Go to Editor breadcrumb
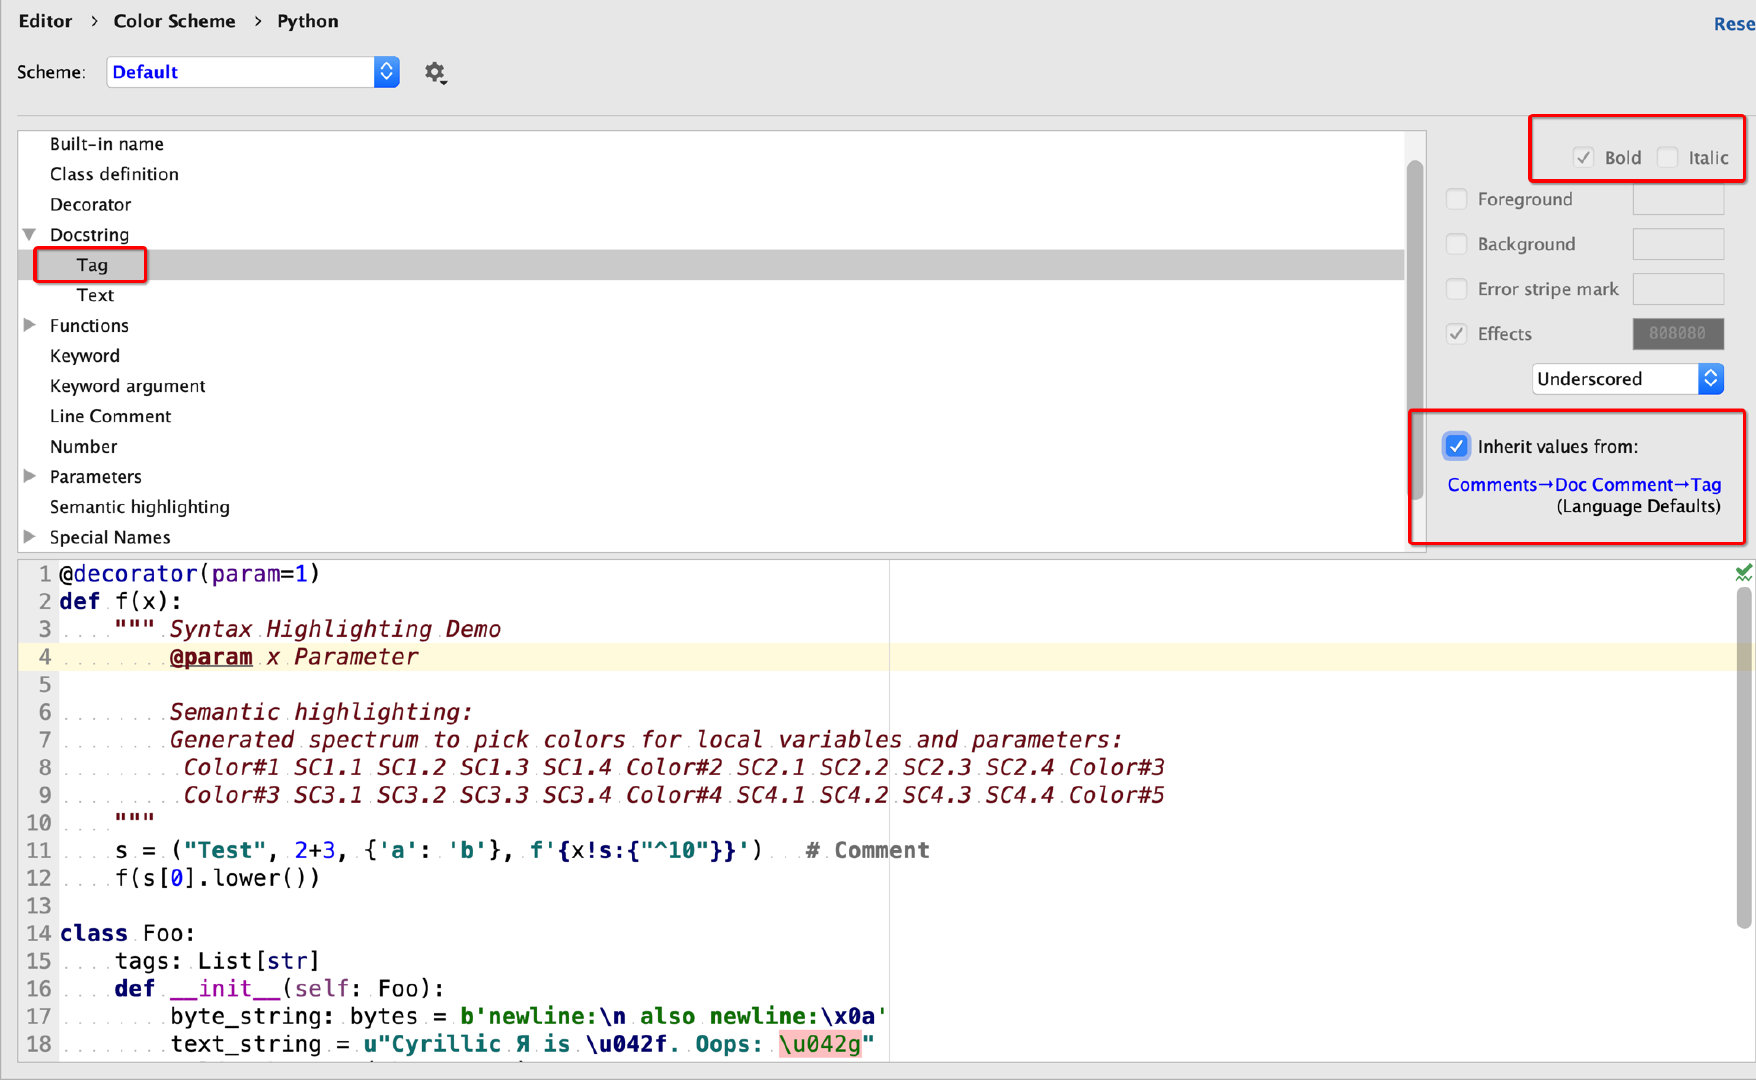 click(x=45, y=21)
